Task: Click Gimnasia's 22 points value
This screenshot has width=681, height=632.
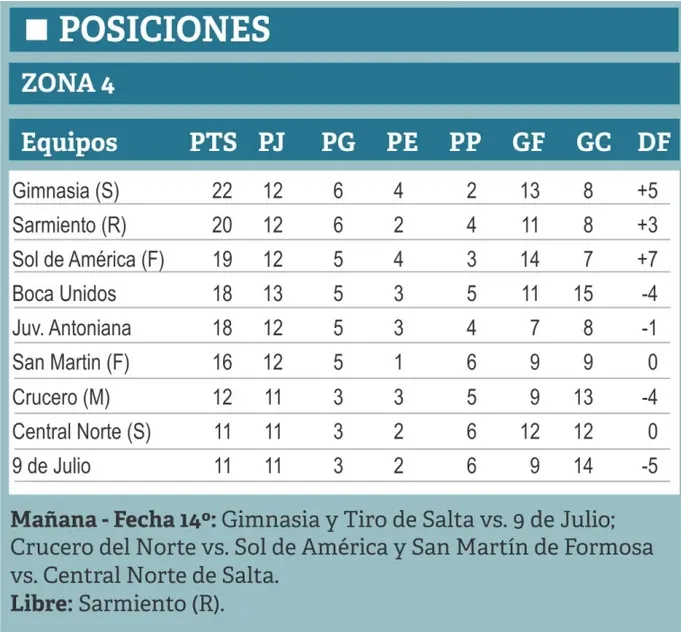Action: click(x=222, y=191)
